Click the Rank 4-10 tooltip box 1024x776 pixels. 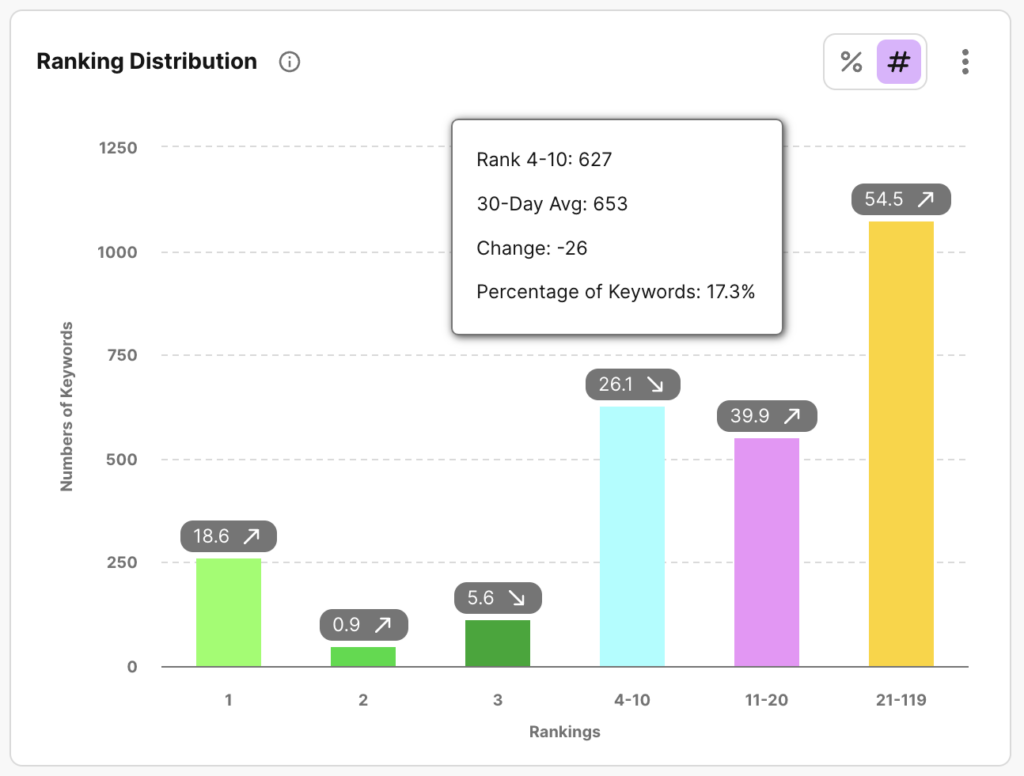616,226
